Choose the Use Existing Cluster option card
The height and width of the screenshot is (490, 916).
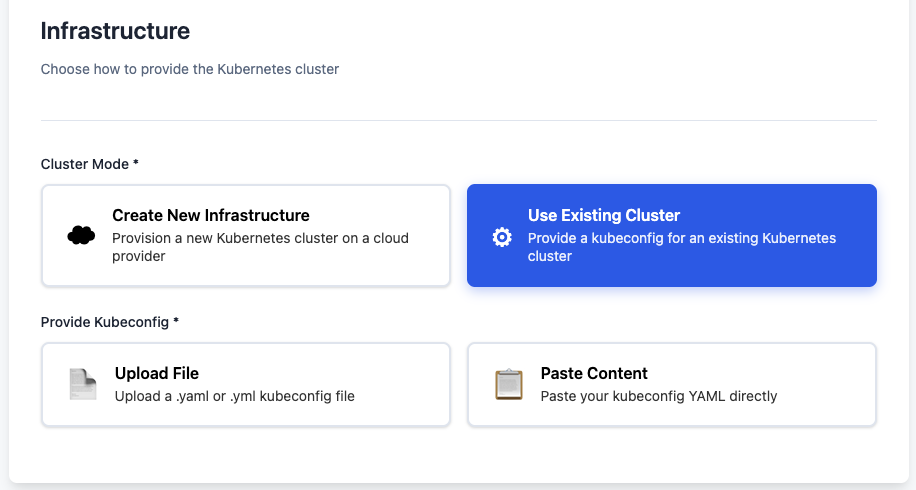pyautogui.click(x=671, y=236)
